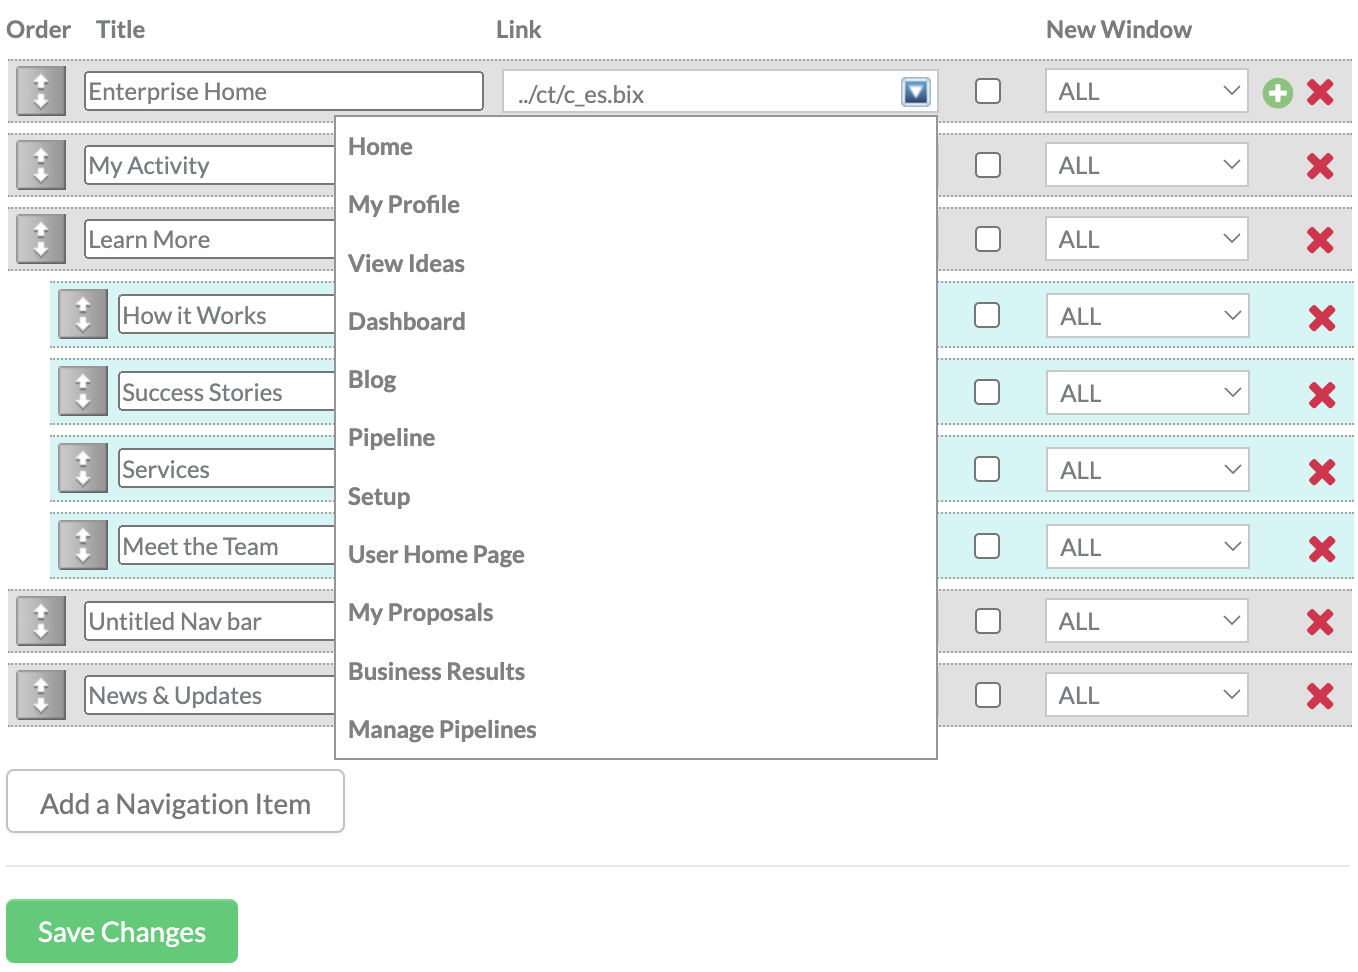This screenshot has width=1358, height=972.
Task: Pick Blog from the link list
Action: click(372, 380)
